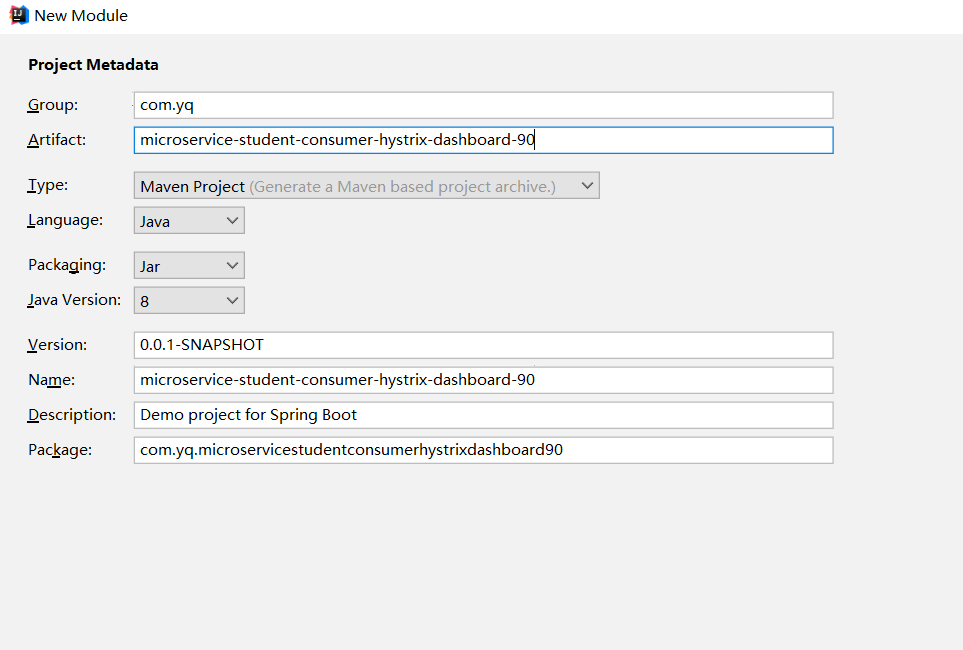Image resolution: width=963 pixels, height=650 pixels.
Task: Focus the Artifact text field
Action: pyautogui.click(x=483, y=140)
